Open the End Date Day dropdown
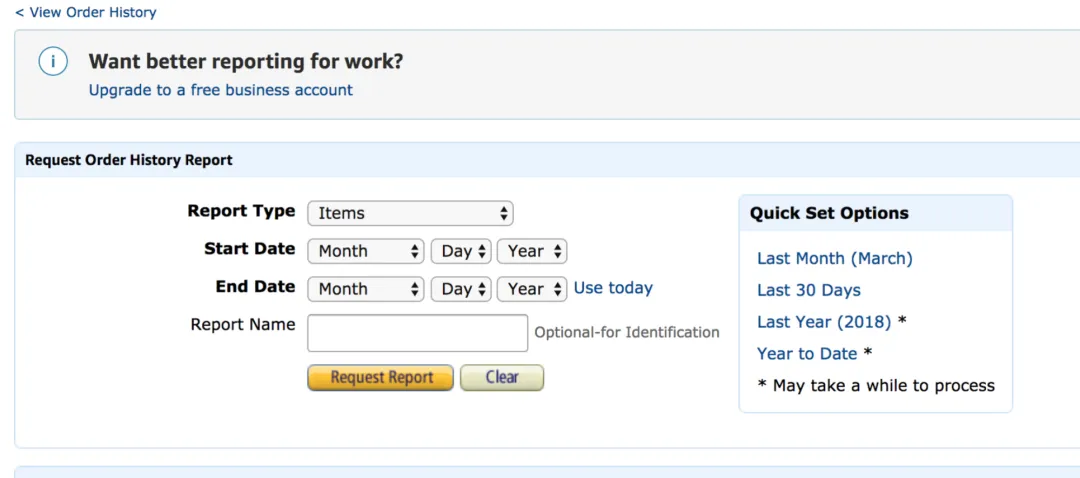Viewport: 1080px width, 478px height. tap(461, 289)
